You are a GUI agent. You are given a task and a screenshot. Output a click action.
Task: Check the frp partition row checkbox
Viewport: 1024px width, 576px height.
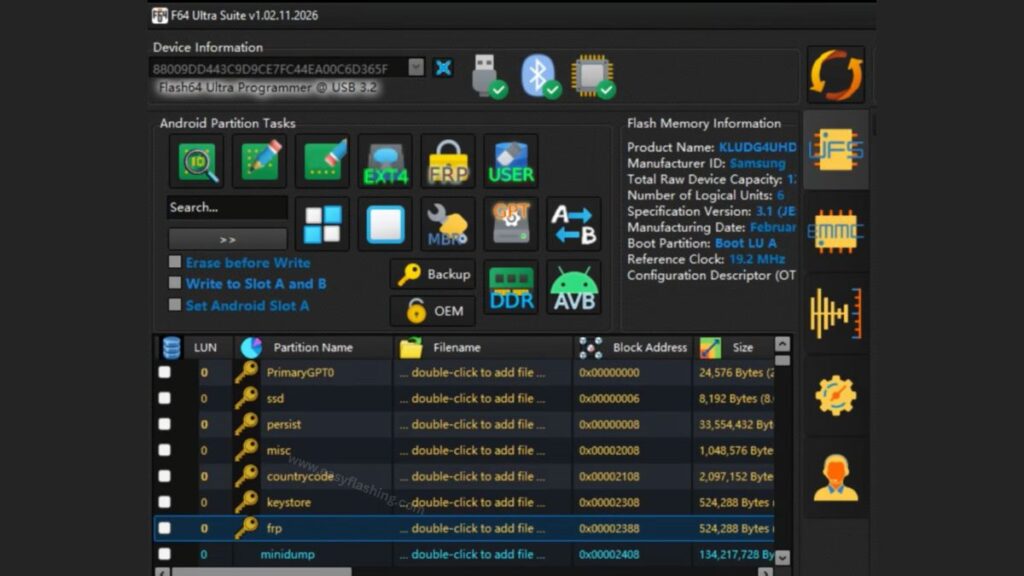pyautogui.click(x=163, y=528)
